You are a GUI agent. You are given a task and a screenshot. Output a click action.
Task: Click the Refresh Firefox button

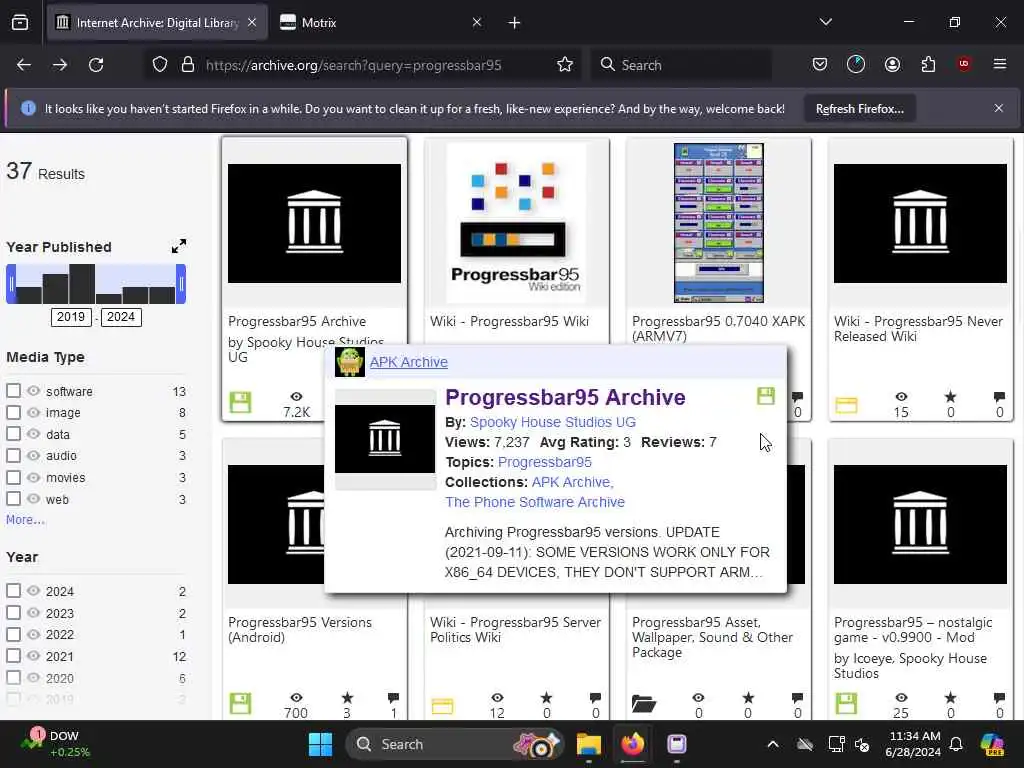tap(859, 109)
